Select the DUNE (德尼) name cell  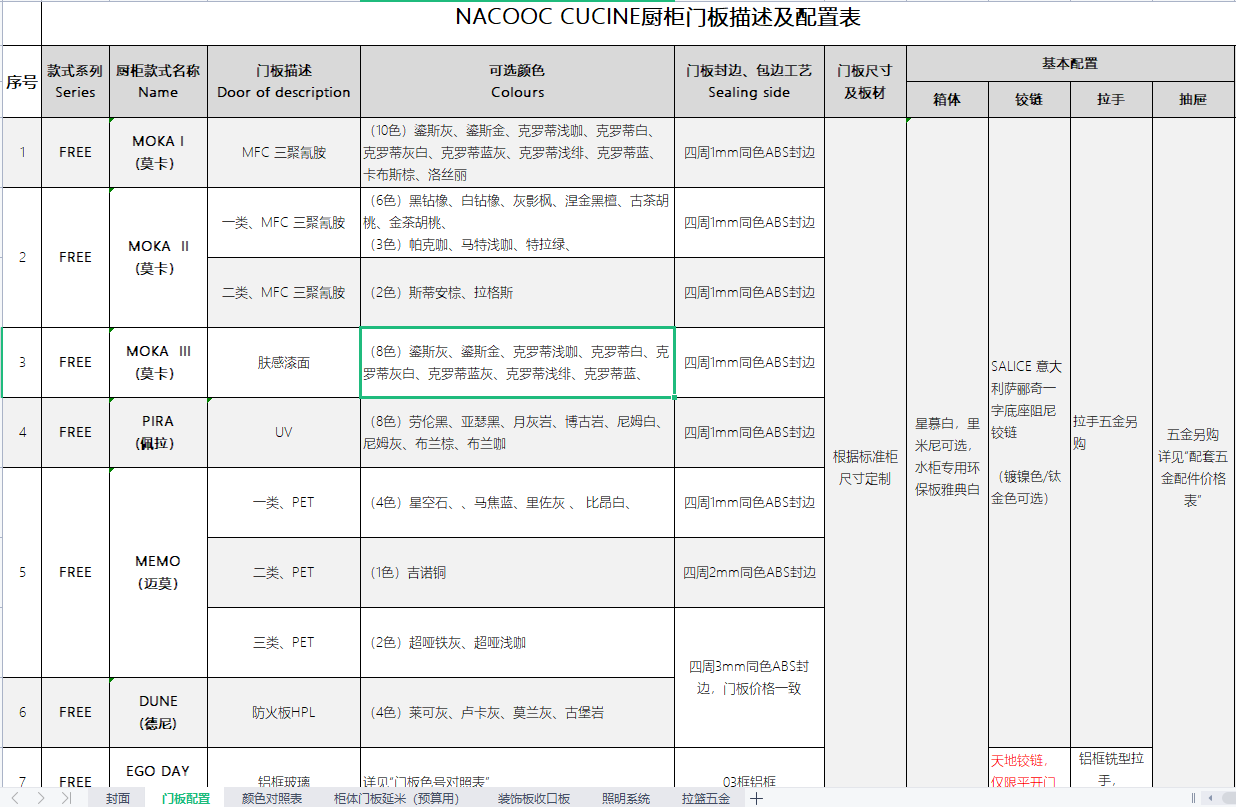tap(158, 712)
